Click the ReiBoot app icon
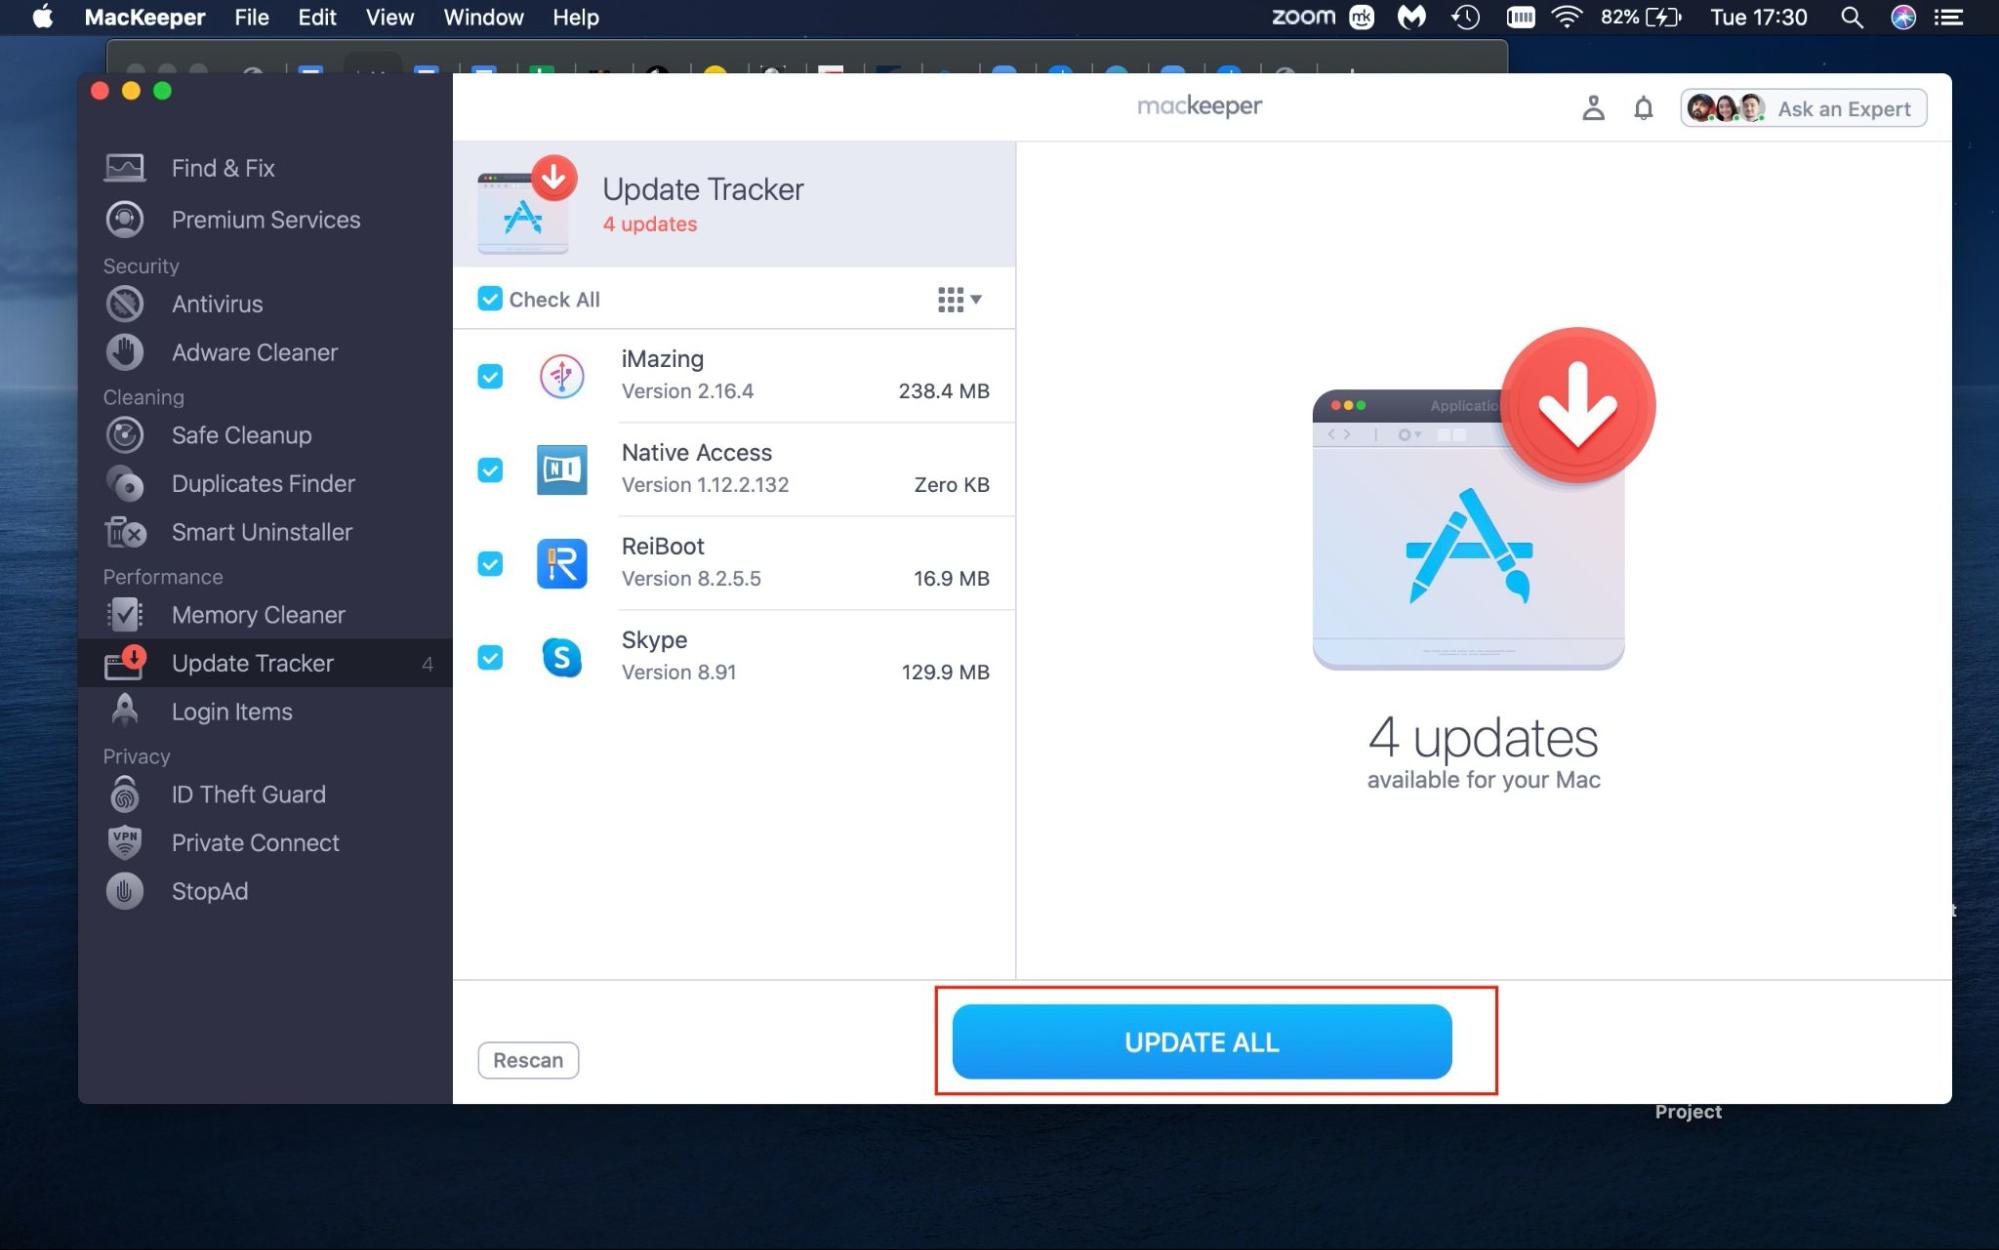Screen dimensions: 1999x1250 pyautogui.click(x=562, y=564)
